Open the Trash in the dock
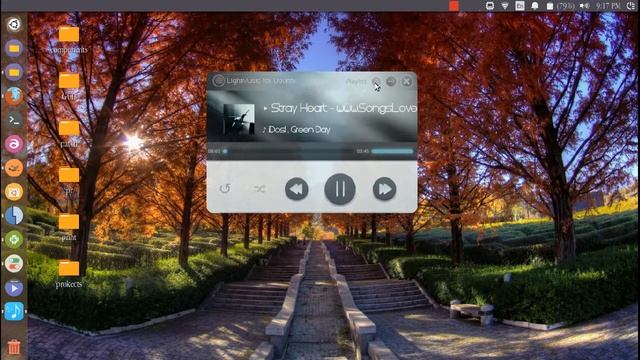 [14, 347]
